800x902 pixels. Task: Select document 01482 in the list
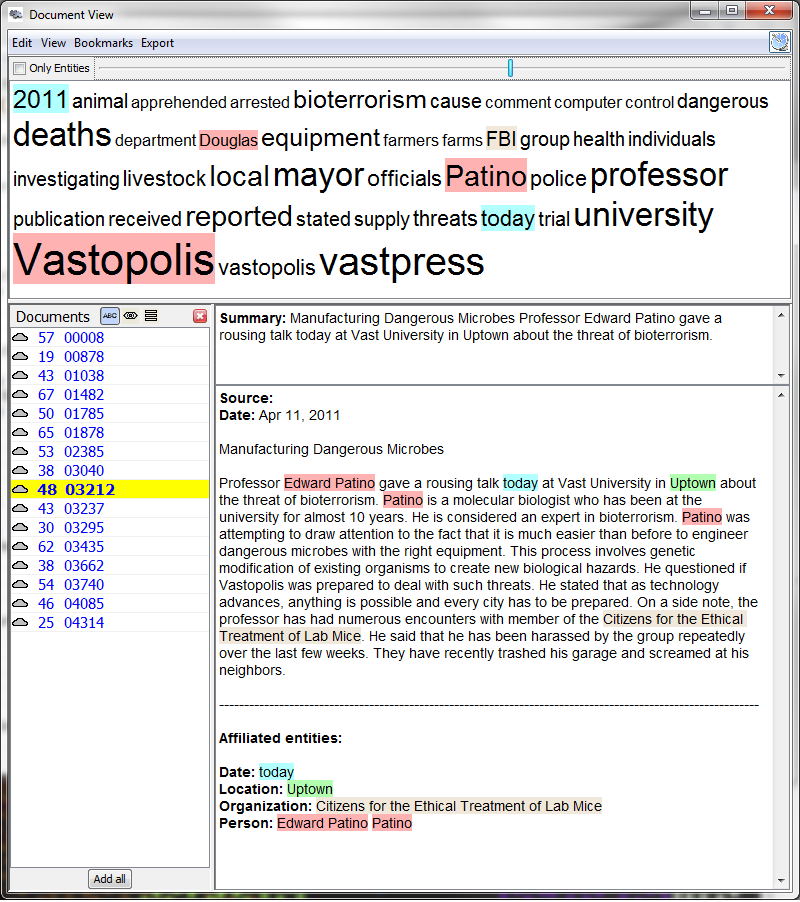pyautogui.click(x=84, y=395)
